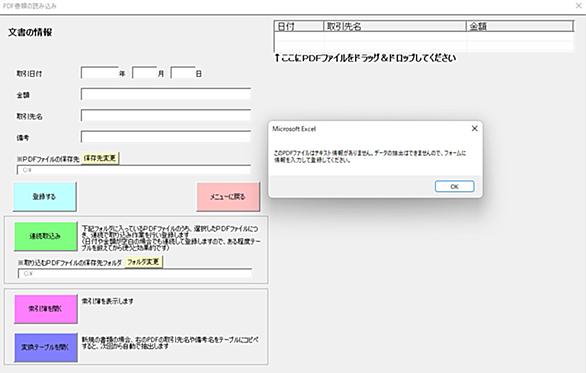Click OK in the Microsoft Excel dialog
This screenshot has width=586, height=373.
pos(454,186)
